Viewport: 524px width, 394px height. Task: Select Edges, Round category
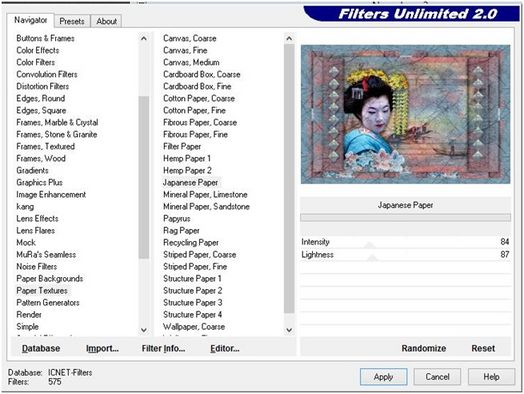click(41, 99)
